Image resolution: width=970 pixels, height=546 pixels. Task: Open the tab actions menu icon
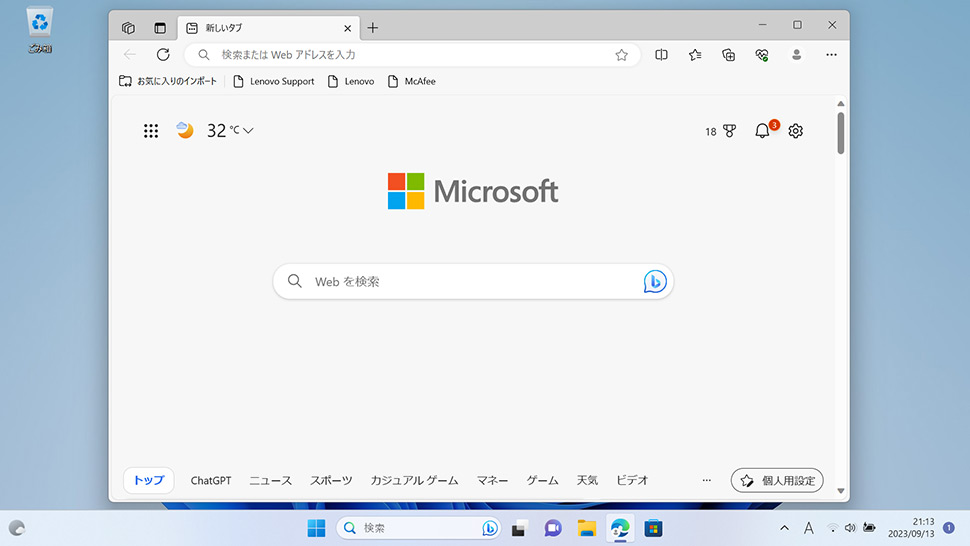[x=160, y=28]
